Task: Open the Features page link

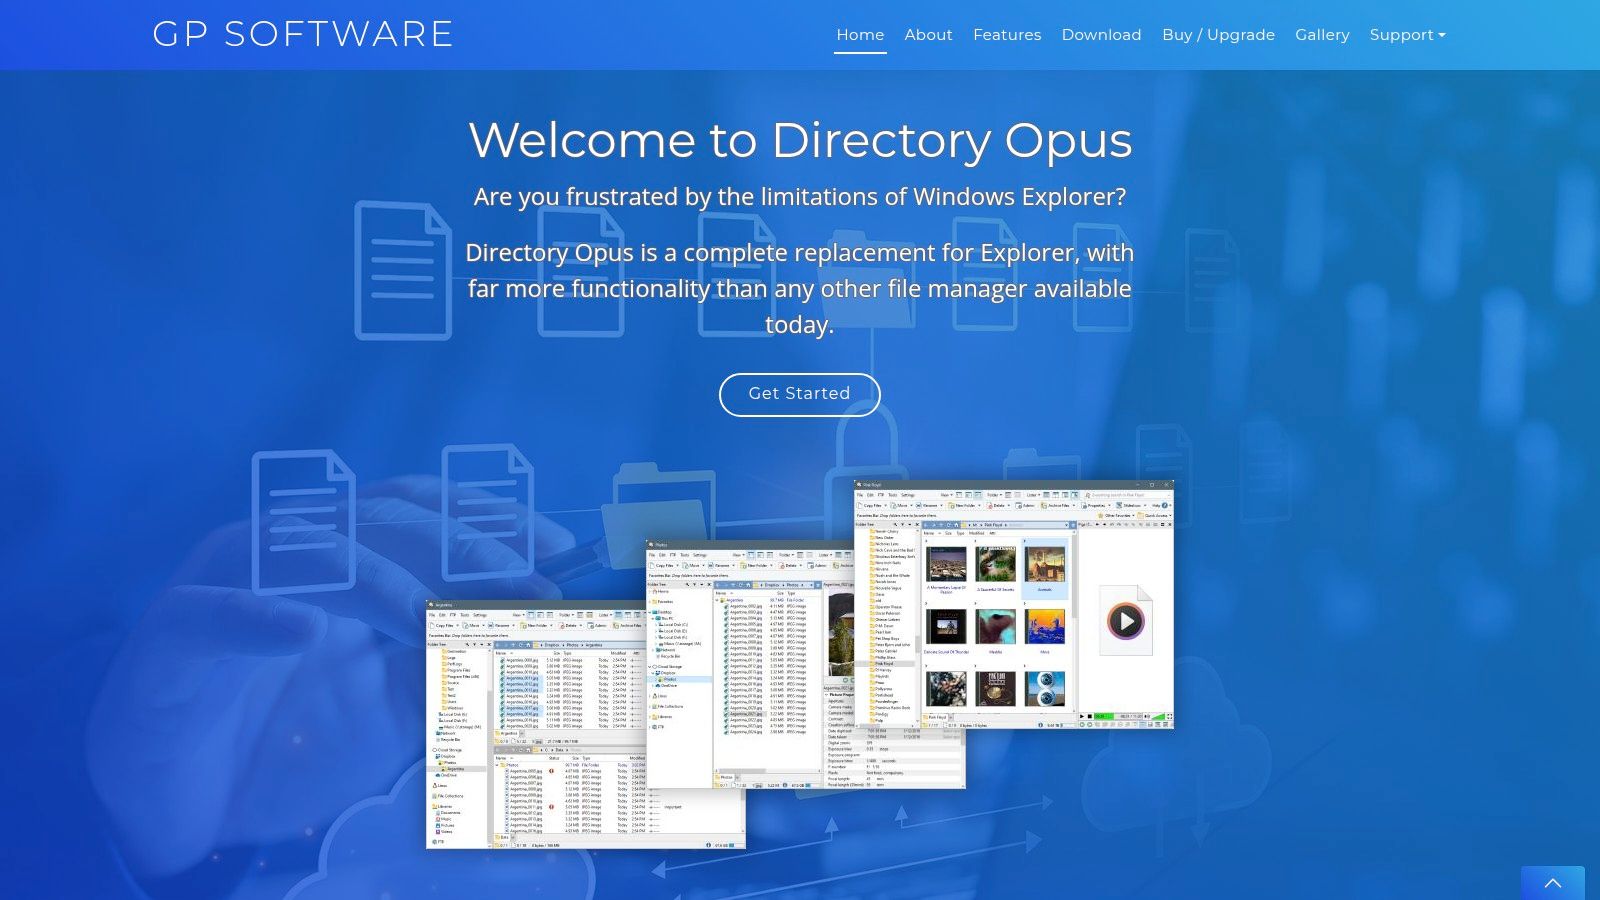Action: pyautogui.click(x=1006, y=35)
